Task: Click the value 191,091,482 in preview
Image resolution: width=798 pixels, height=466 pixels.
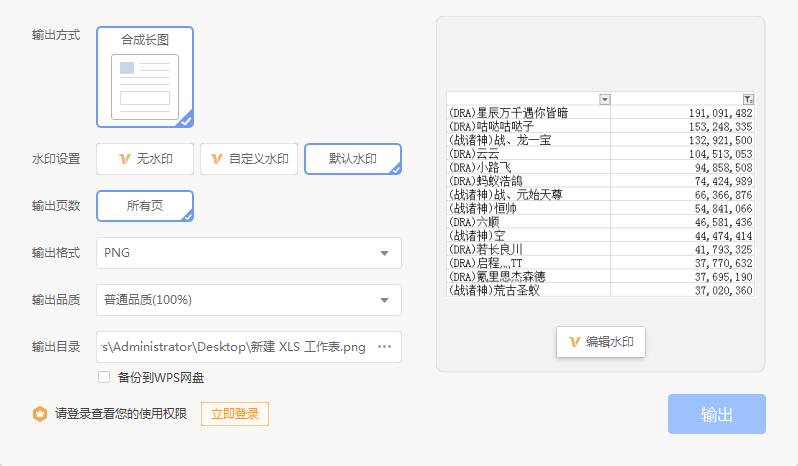Action: (x=721, y=113)
